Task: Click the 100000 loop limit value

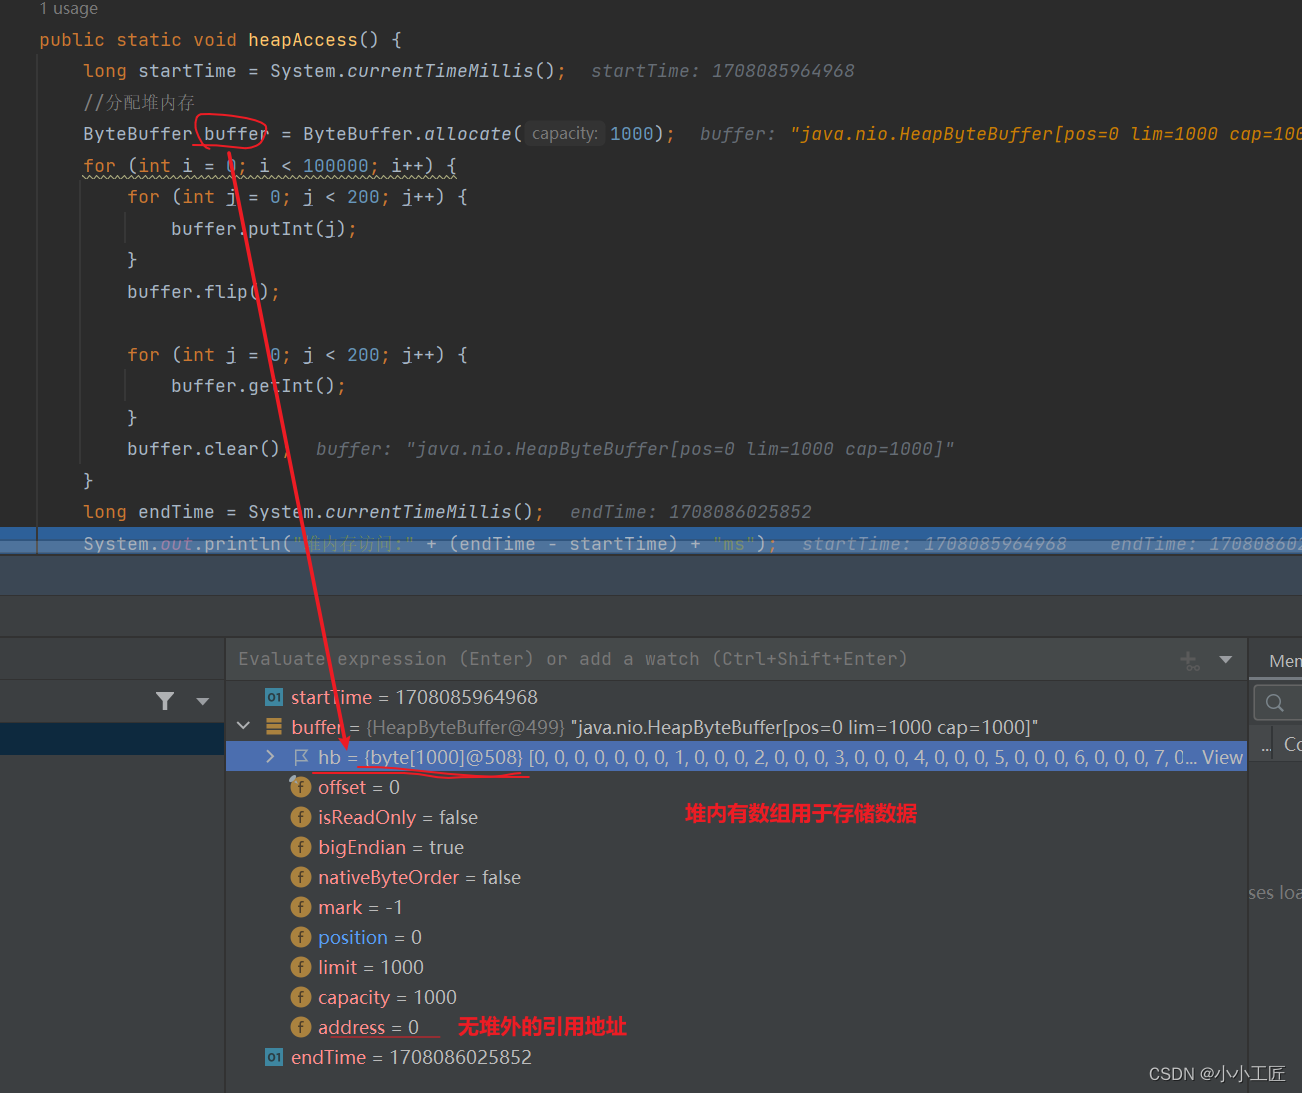Action: (x=336, y=166)
